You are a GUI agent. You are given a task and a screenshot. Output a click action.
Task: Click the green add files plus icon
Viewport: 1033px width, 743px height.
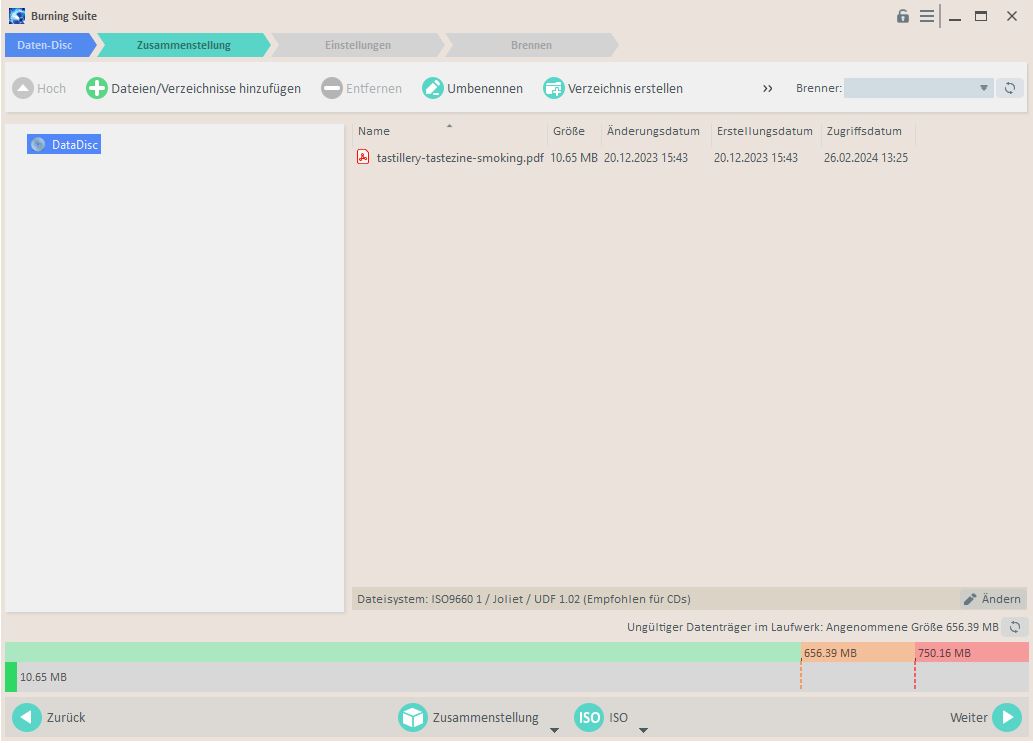click(x=96, y=88)
